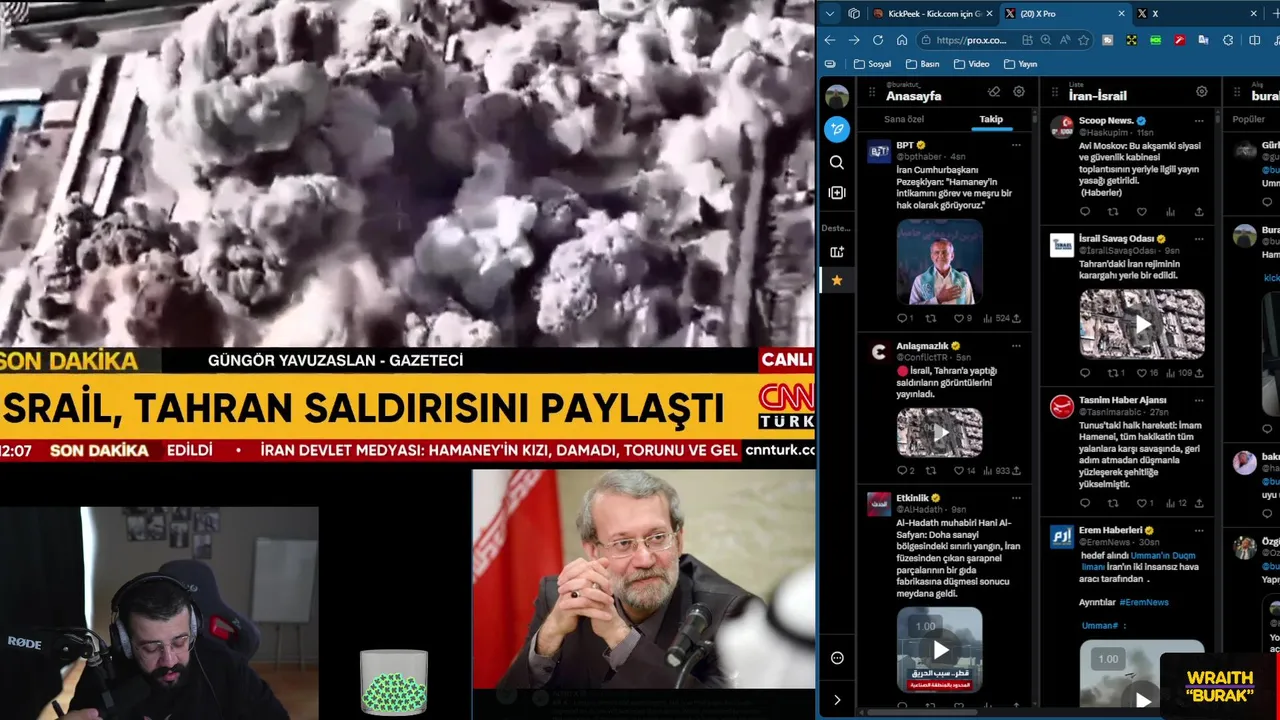Open search in X Pro sidebar

coord(837,162)
